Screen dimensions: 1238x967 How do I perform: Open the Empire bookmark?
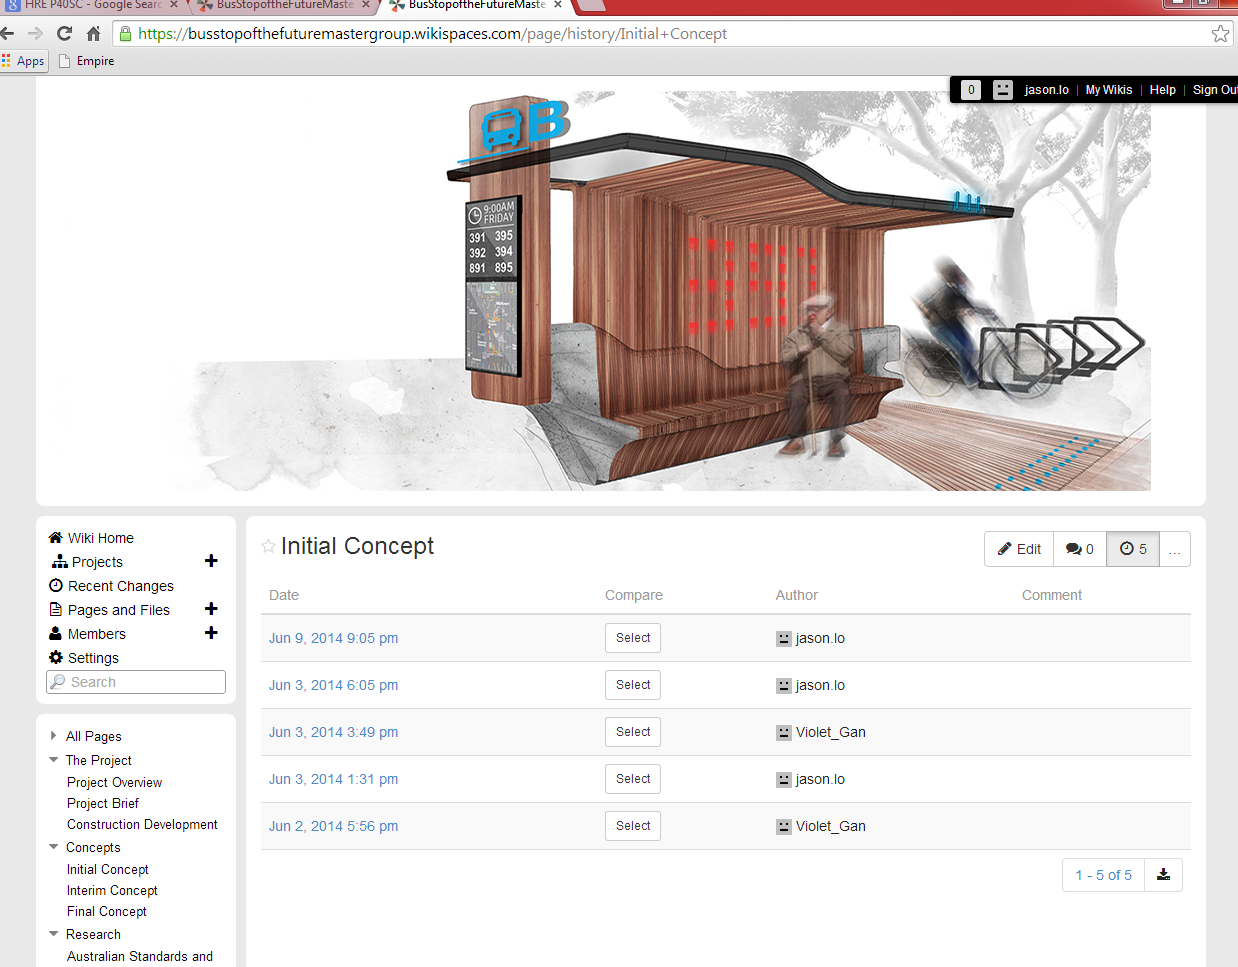(87, 61)
